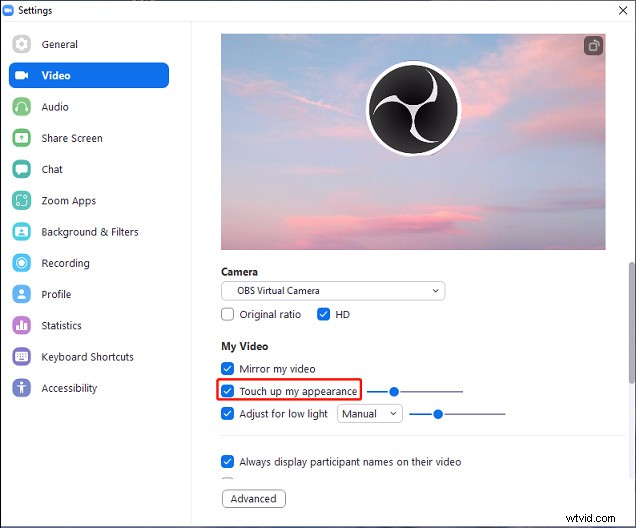Click the Keyboard Shortcuts keyboard icon
This screenshot has width=636, height=528.
21,356
